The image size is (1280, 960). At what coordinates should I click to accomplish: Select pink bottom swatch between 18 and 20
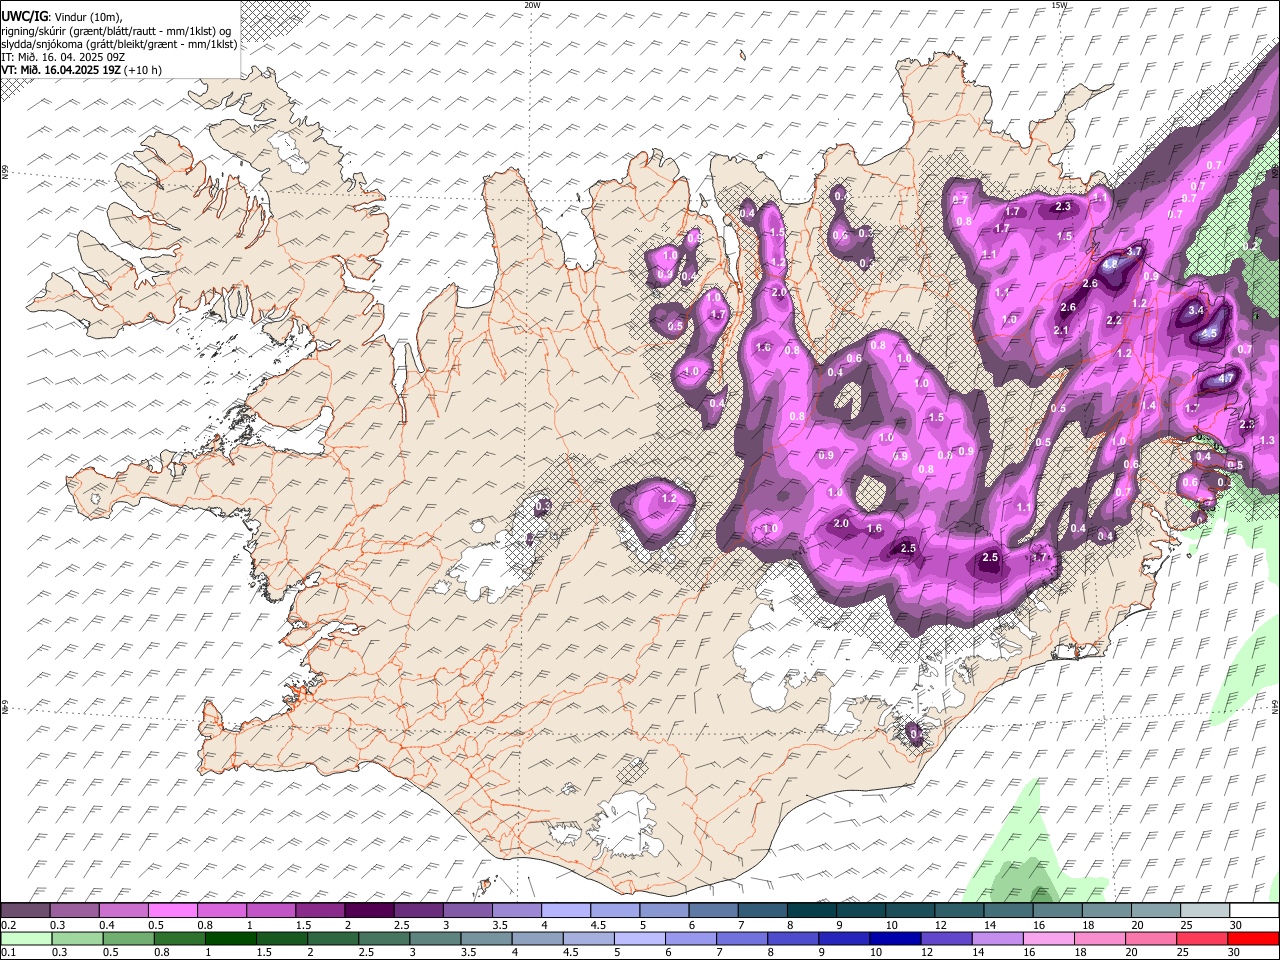(x=1098, y=938)
